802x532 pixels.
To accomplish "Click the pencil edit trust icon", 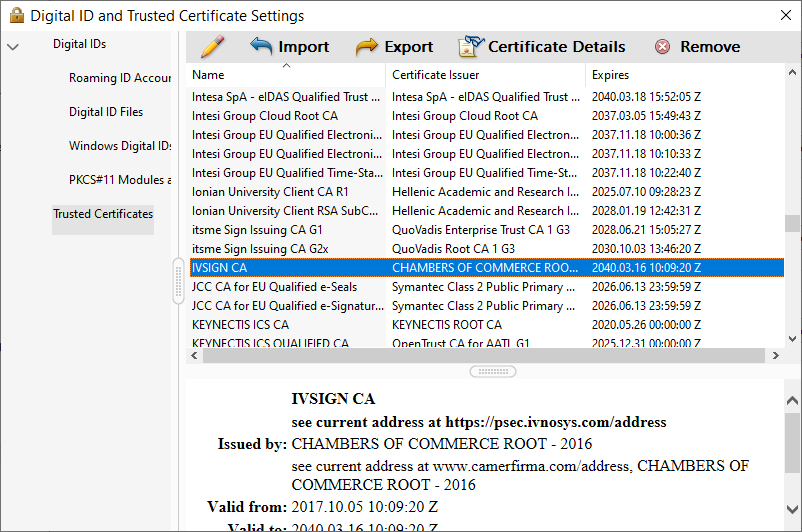I will point(212,47).
